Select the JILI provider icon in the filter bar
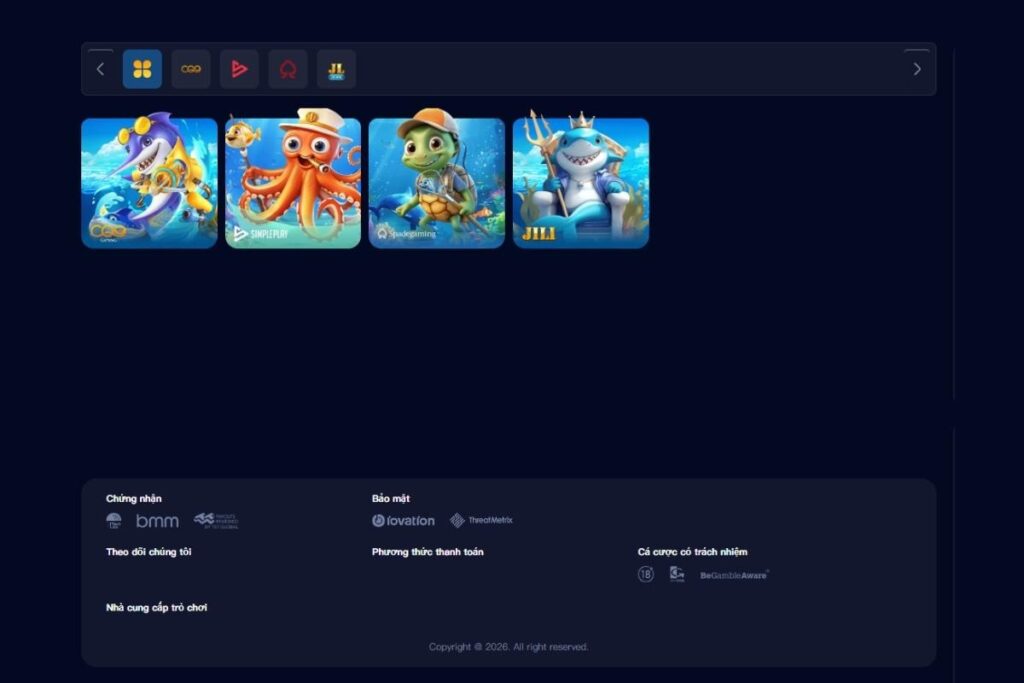This screenshot has height=683, width=1024. click(336, 69)
